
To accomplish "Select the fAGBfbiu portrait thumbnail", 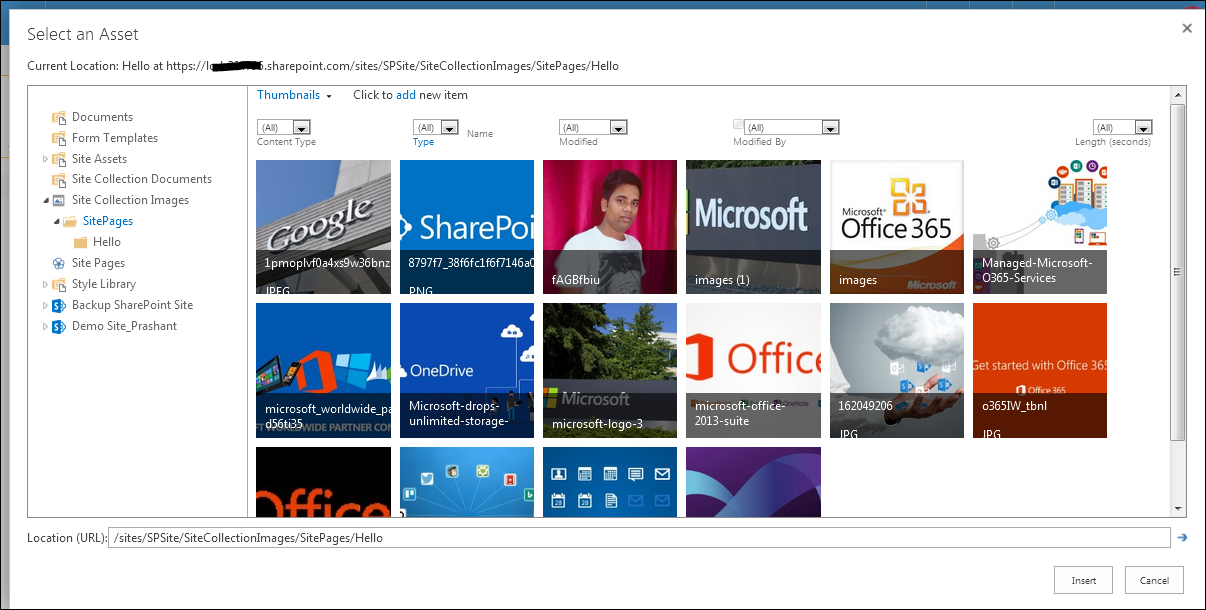I will pyautogui.click(x=610, y=227).
